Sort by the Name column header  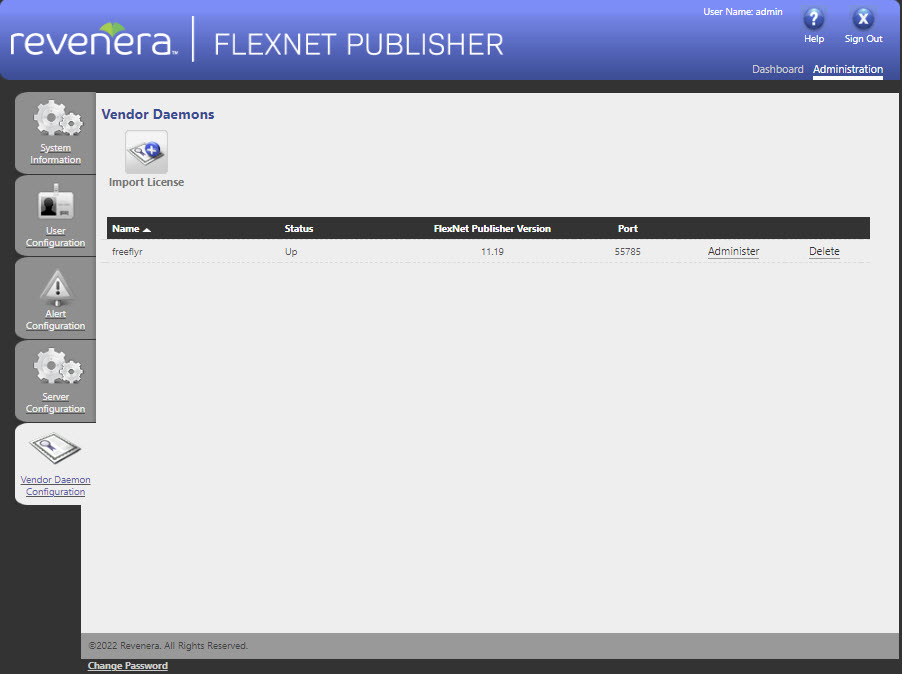pos(131,229)
